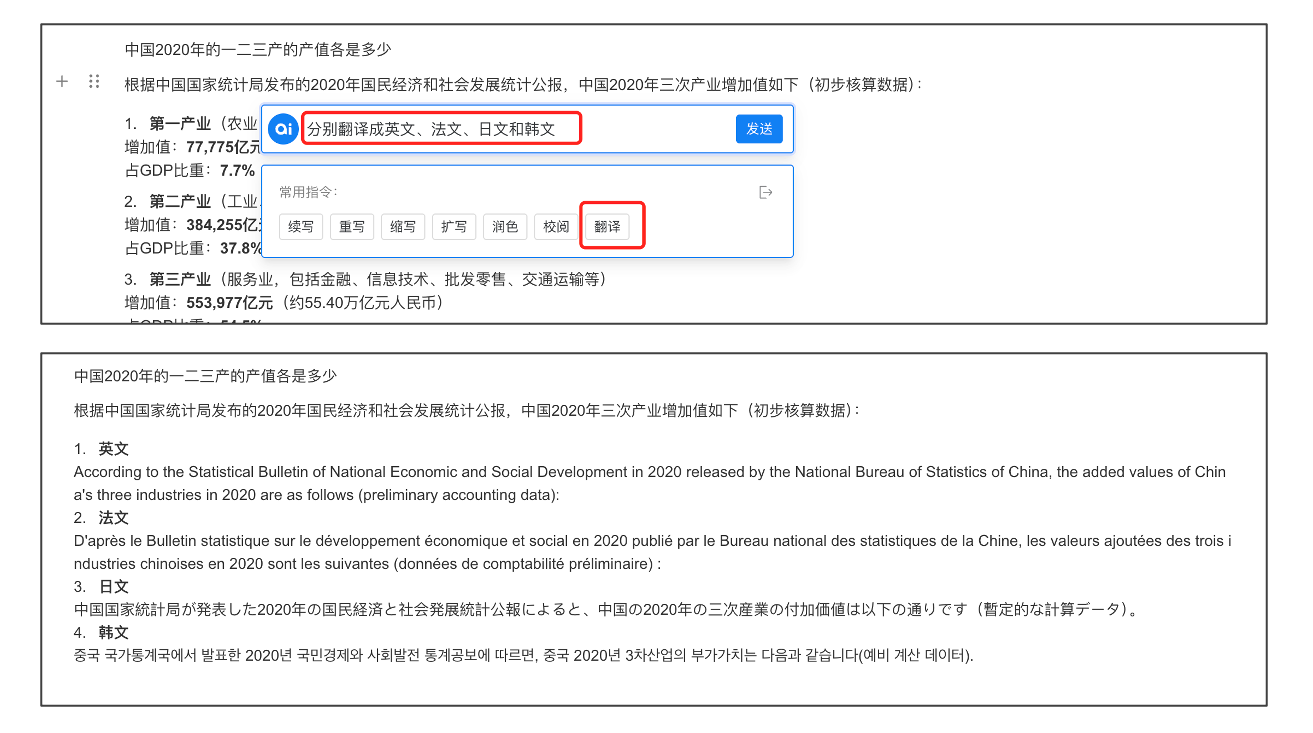This screenshot has height=733, width=1313.
Task: Click the 第二产业 heading text
Action: (180, 202)
